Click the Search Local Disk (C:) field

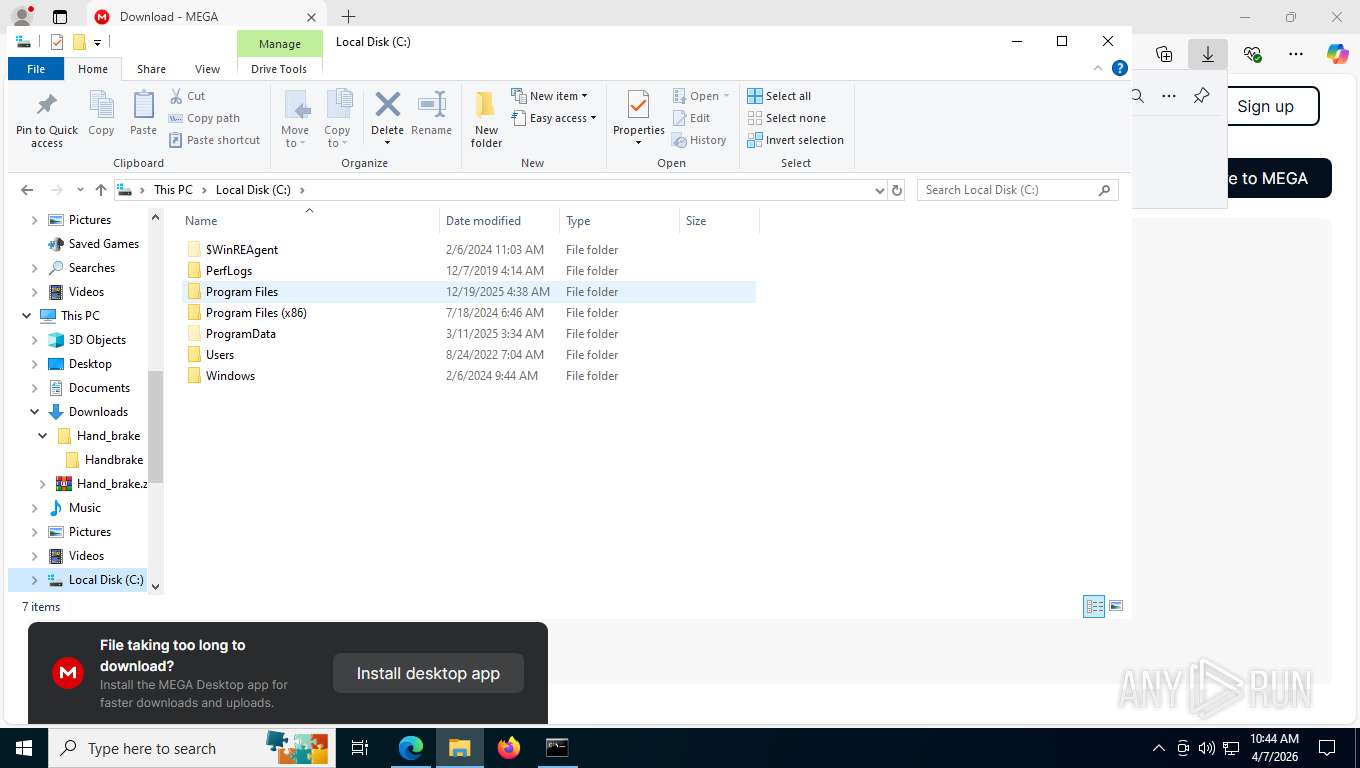pos(1017,190)
